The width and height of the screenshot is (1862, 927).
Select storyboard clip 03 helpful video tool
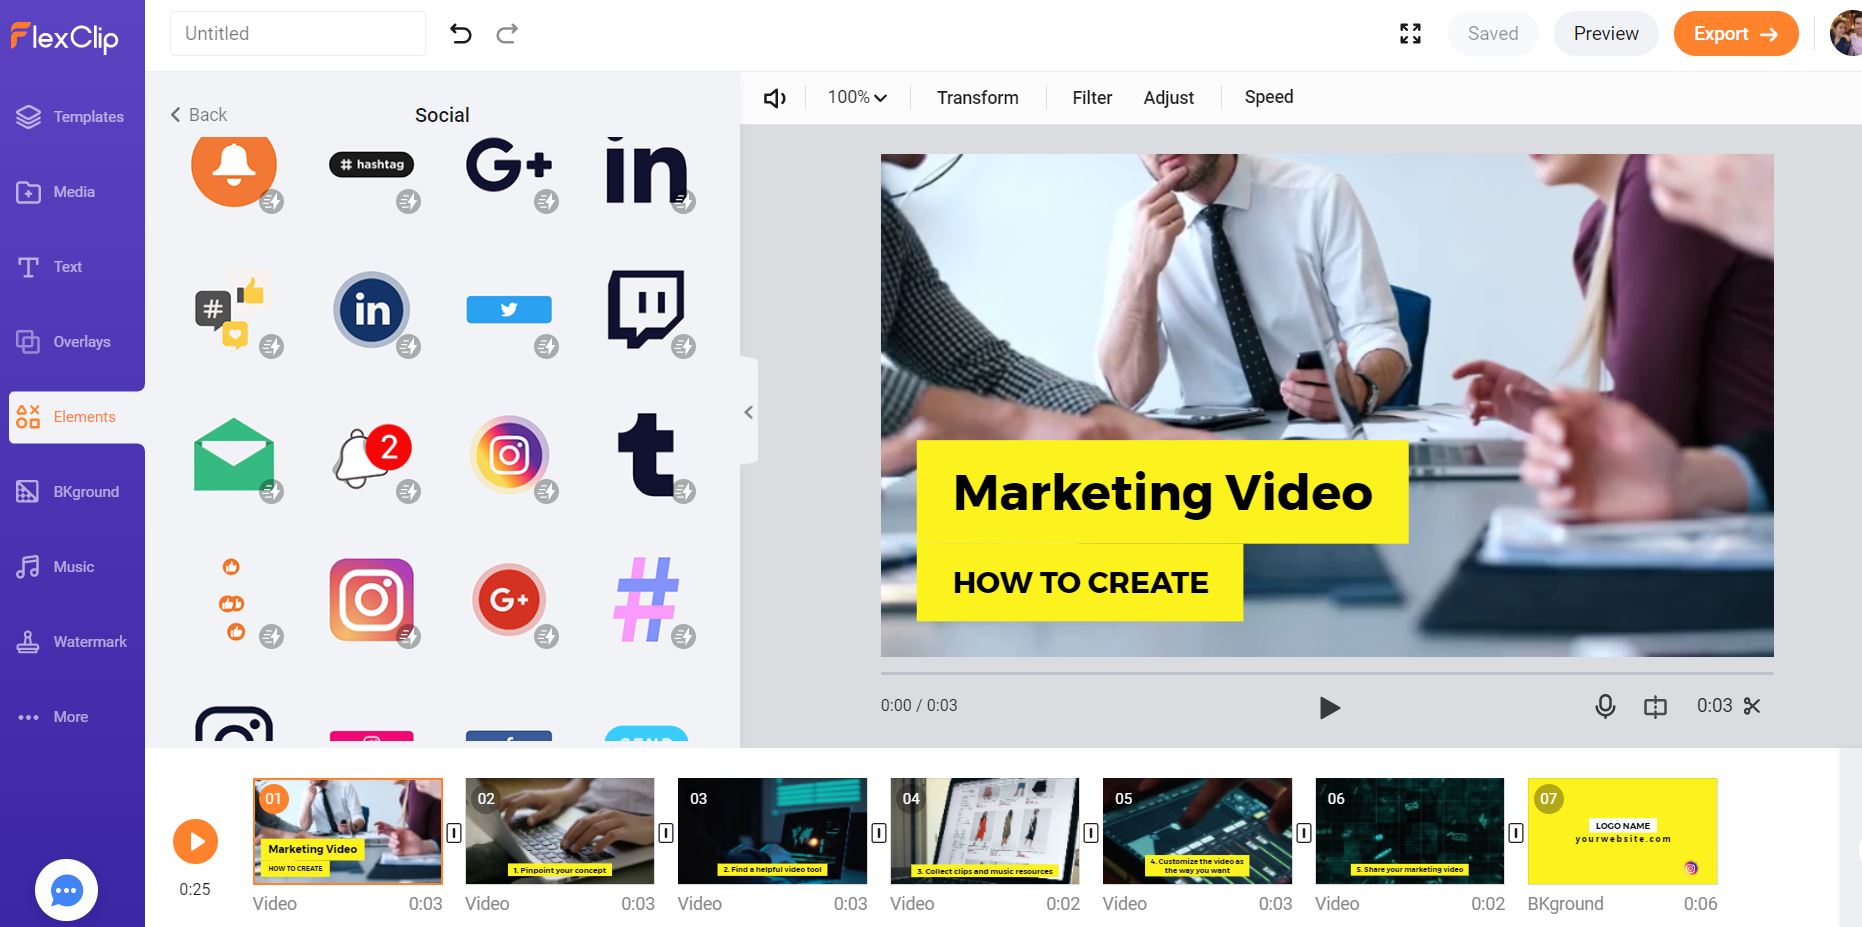772,831
